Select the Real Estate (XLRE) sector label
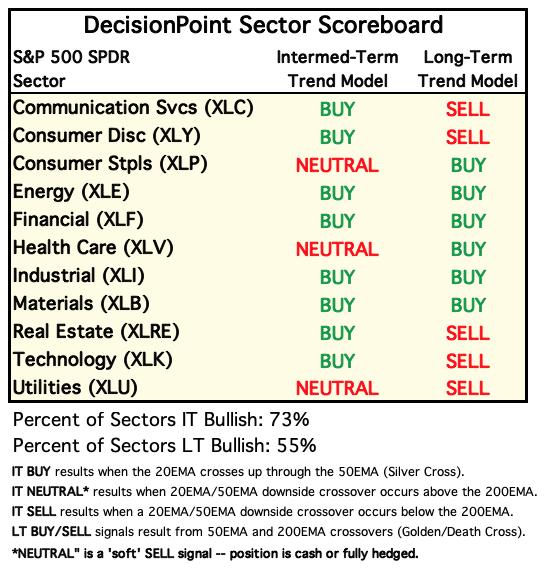Image resolution: width=549 pixels, height=569 pixels. click(96, 332)
